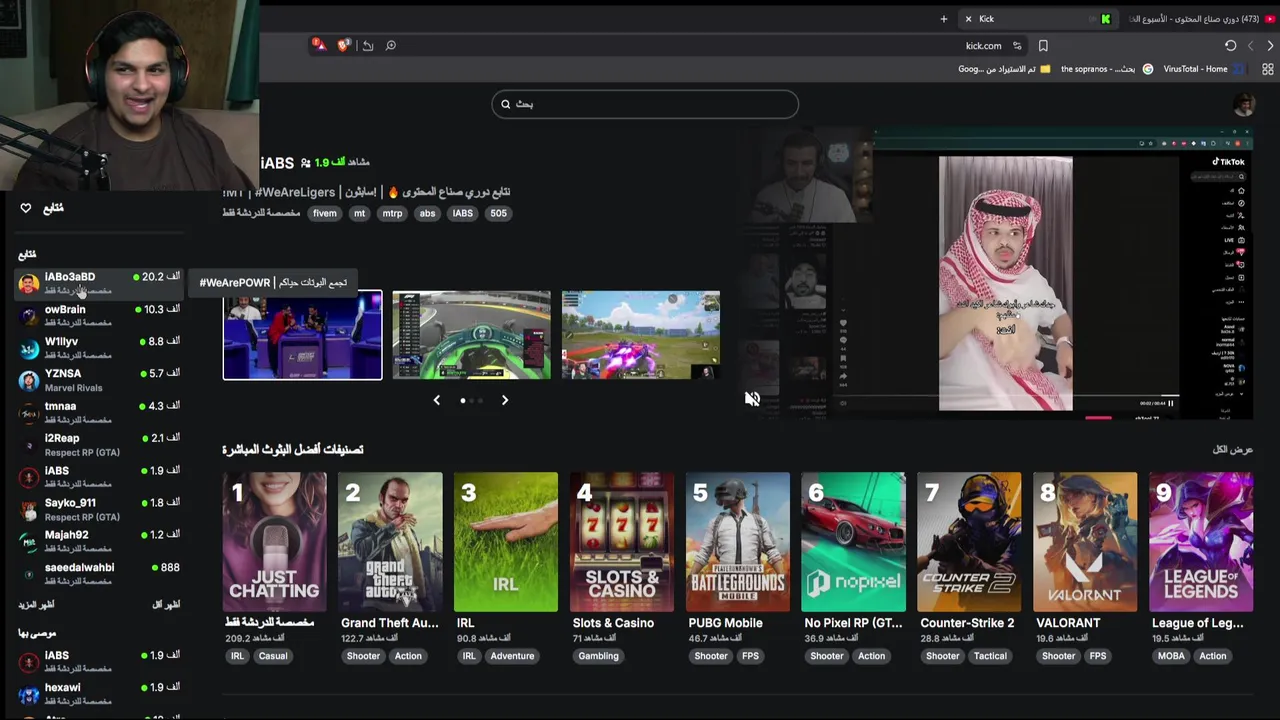
Task: Open site settings icon beside kick.com
Action: coord(1017,45)
